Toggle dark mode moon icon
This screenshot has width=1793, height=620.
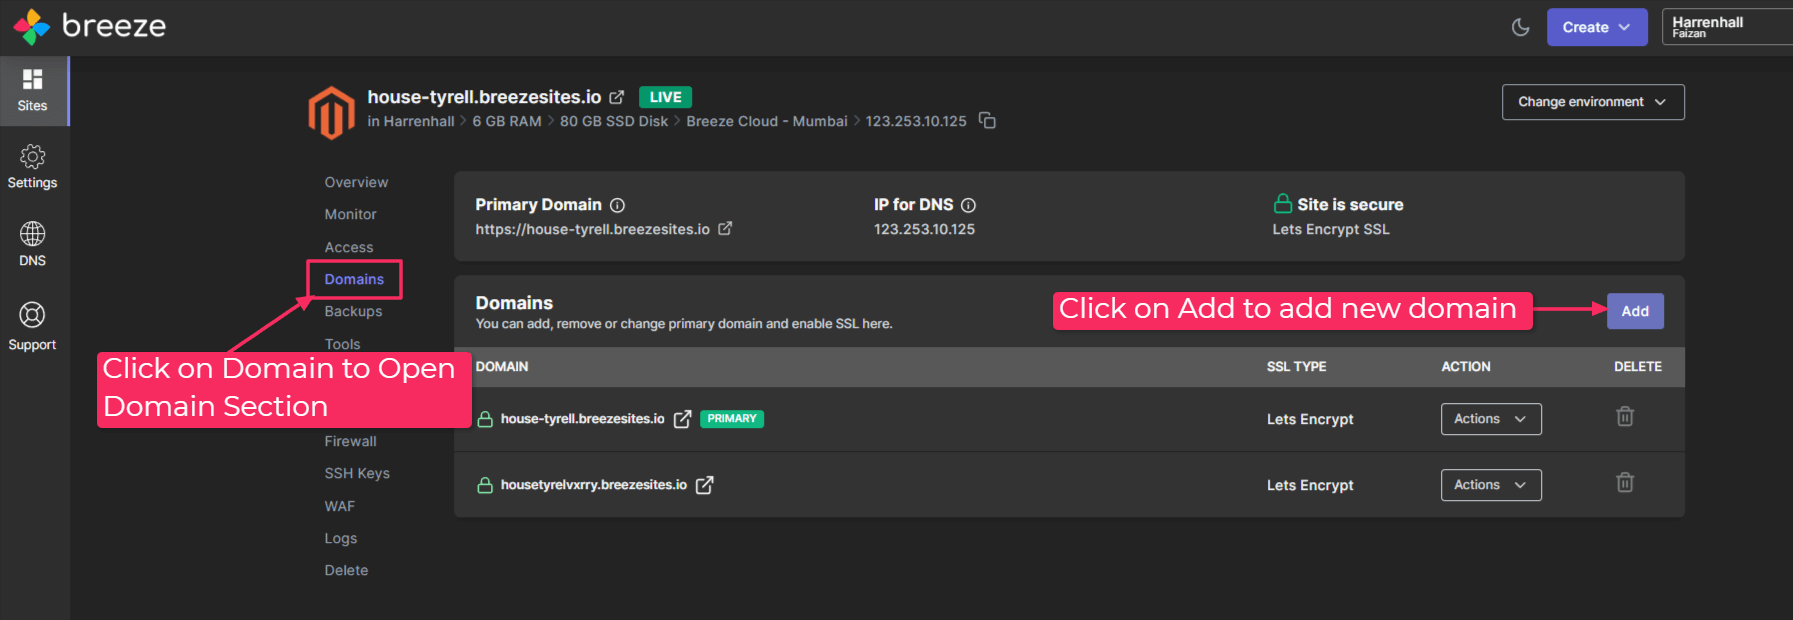(x=1520, y=27)
